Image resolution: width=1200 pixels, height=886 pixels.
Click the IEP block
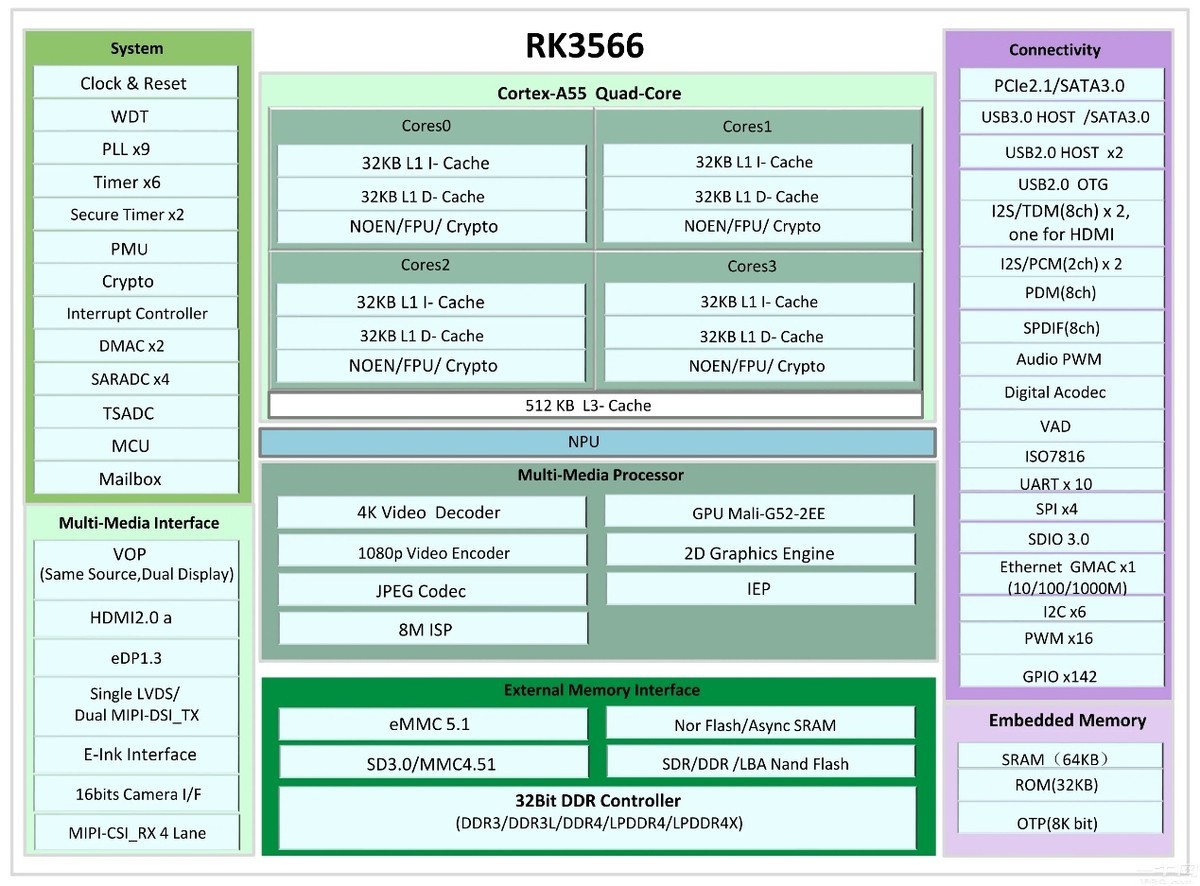(759, 589)
